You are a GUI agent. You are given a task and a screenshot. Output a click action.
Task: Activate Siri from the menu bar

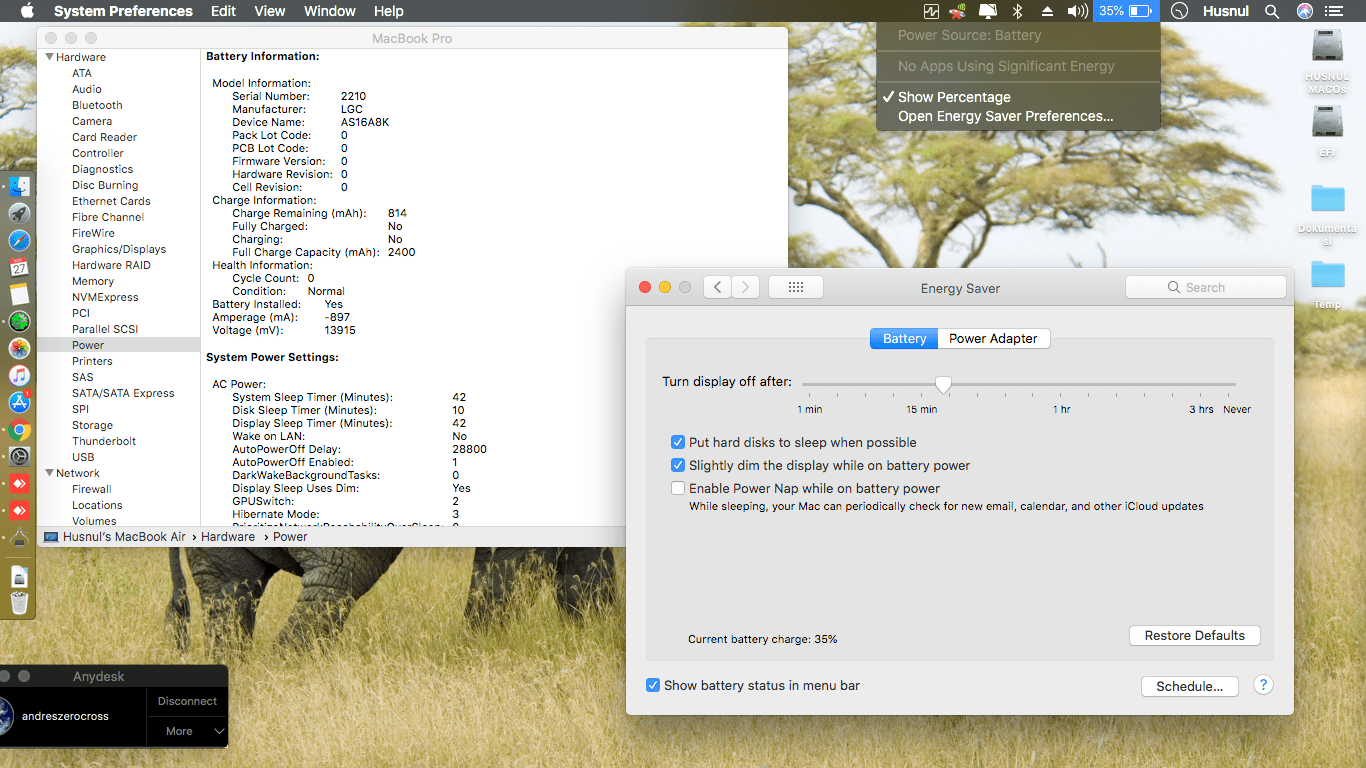(x=1304, y=11)
